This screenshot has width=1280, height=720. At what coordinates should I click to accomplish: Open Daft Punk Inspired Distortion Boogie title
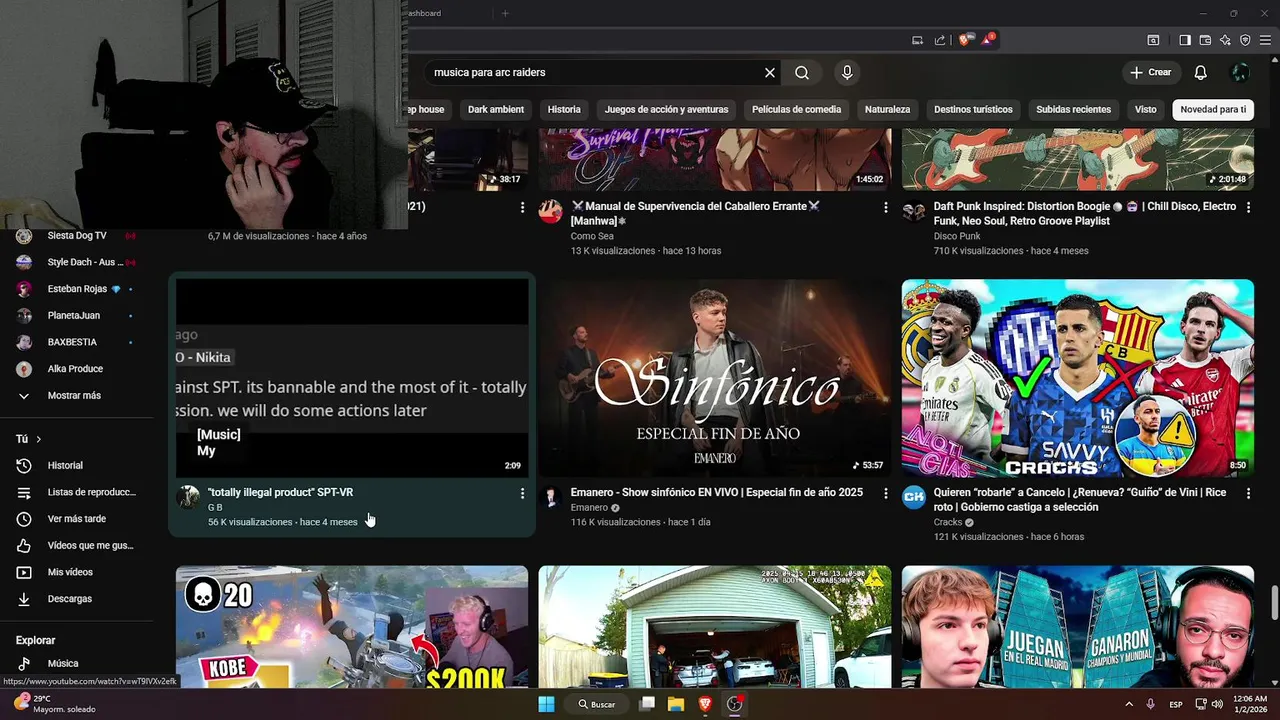click(1085, 214)
